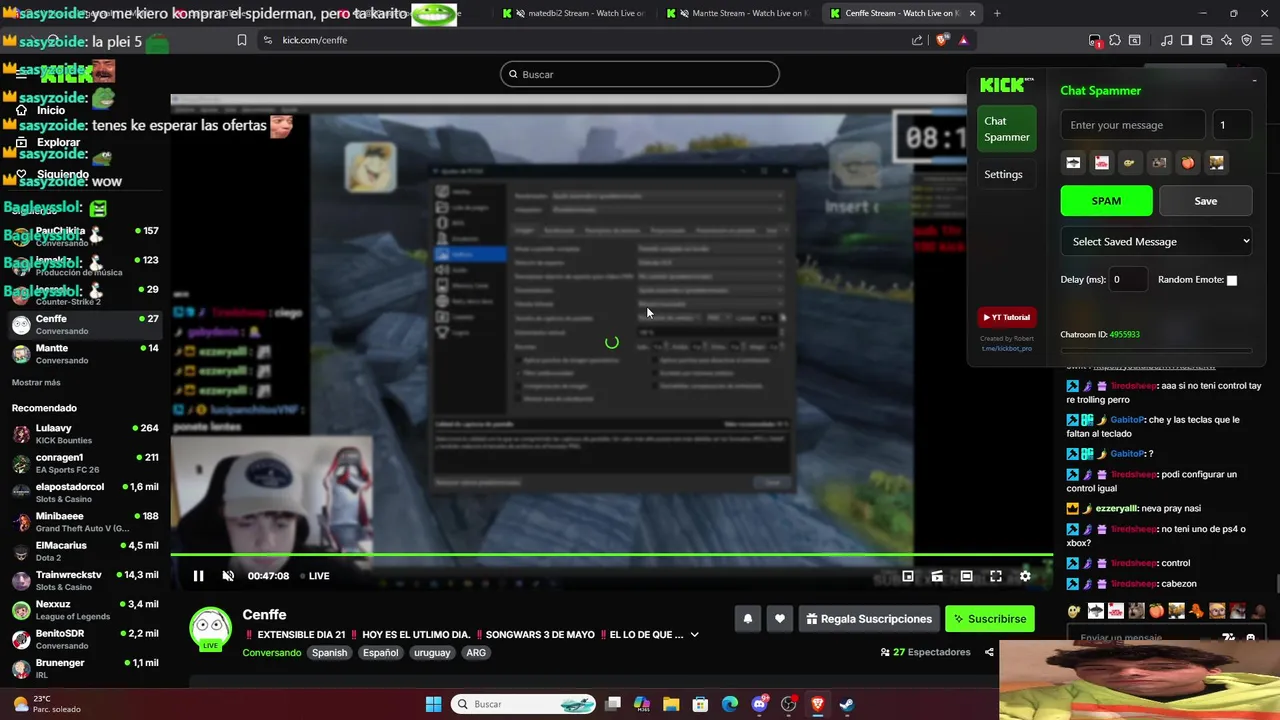Open Trainwreckstv recommended channel
1280x720 pixels.
pos(85,581)
